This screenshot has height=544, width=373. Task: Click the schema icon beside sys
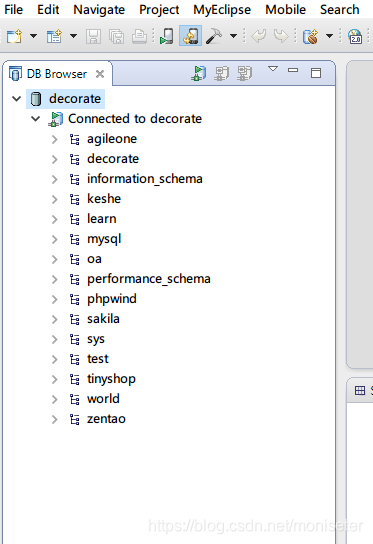[75, 339]
